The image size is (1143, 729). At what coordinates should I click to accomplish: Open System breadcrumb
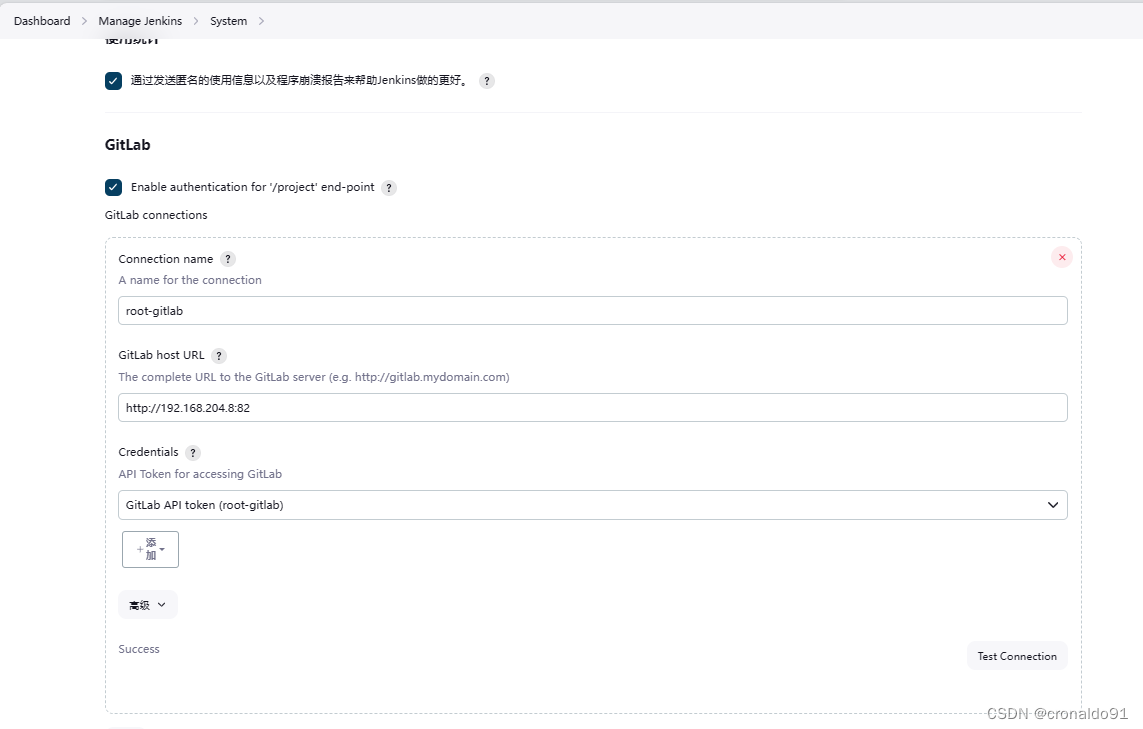click(x=228, y=21)
